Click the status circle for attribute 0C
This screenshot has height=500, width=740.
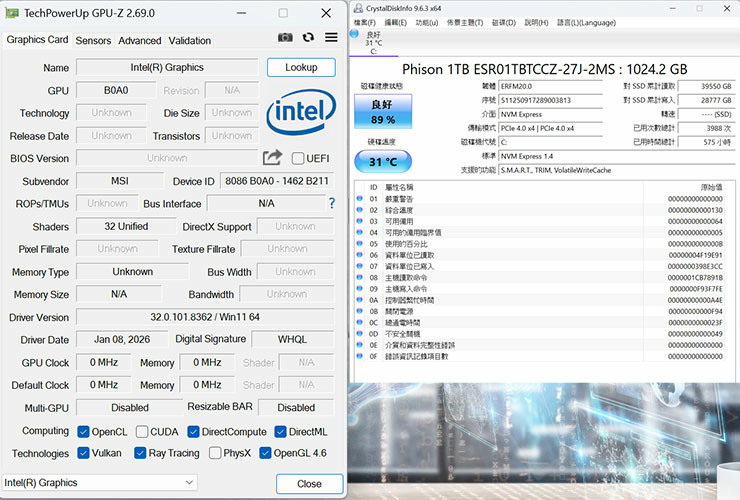tap(360, 322)
